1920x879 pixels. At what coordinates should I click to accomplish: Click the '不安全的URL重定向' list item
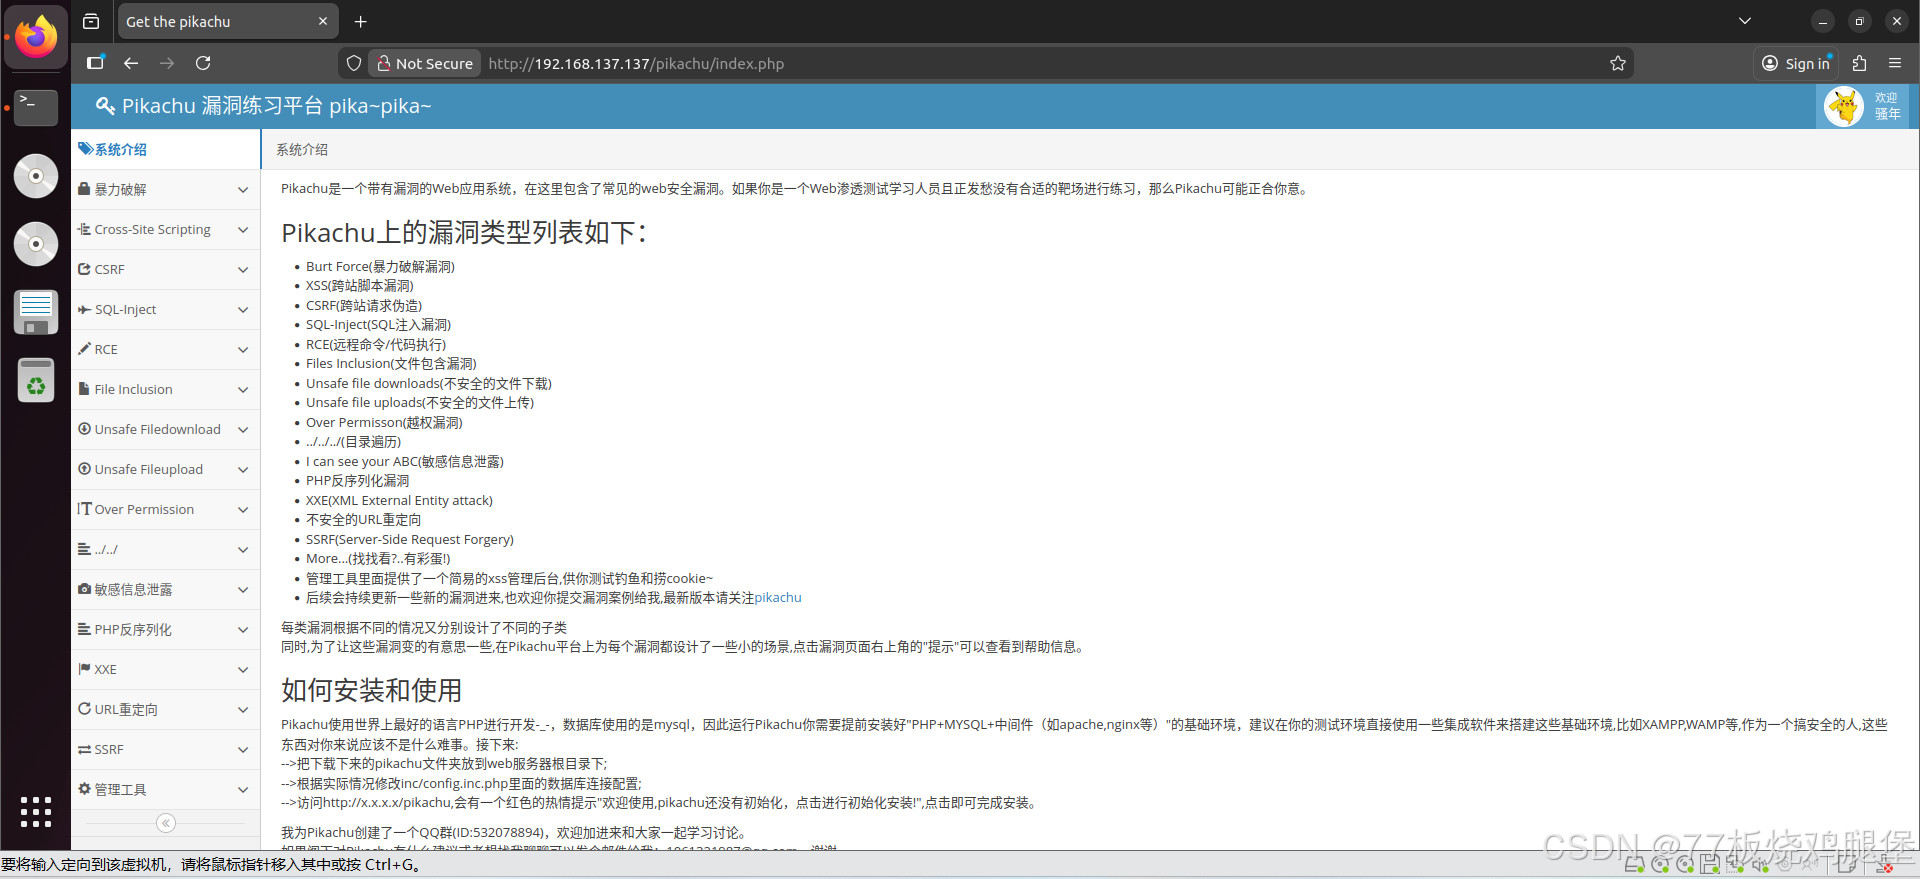click(364, 520)
